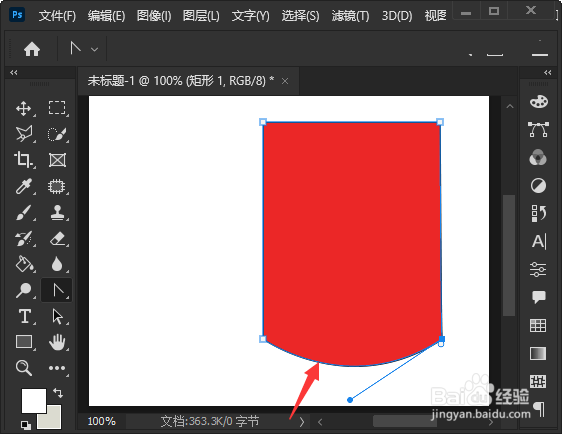Open the Adjustments panel icon
Screen dimensions: 562x434
tap(538, 185)
